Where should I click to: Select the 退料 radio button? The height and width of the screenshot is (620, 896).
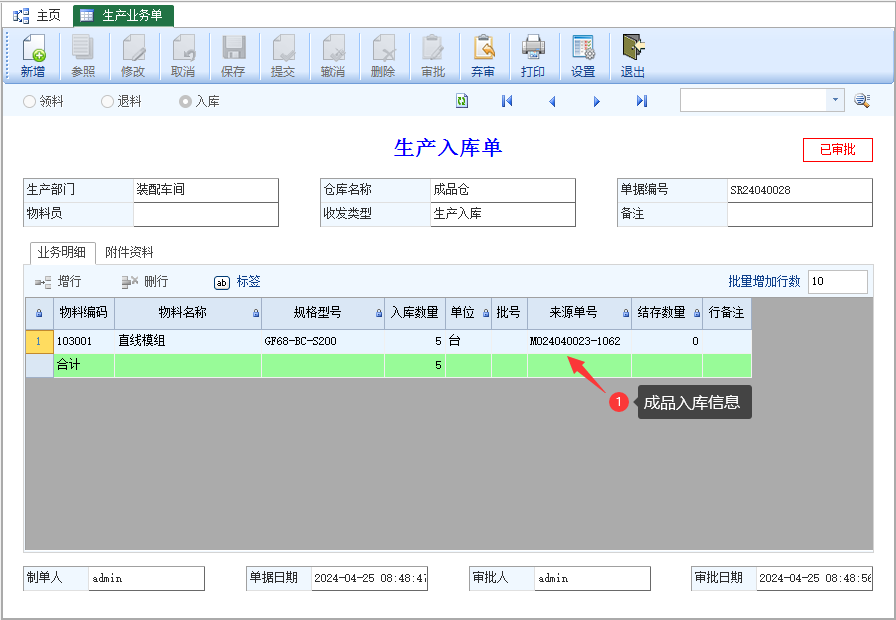click(107, 102)
